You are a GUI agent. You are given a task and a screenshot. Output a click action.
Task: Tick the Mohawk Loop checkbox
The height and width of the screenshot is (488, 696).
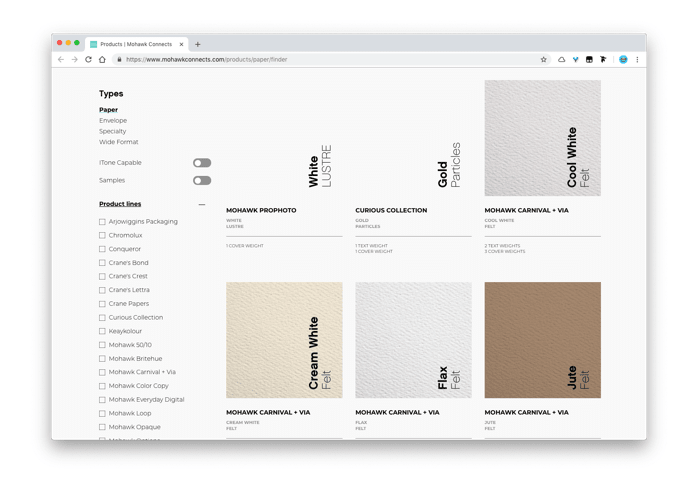(x=102, y=413)
